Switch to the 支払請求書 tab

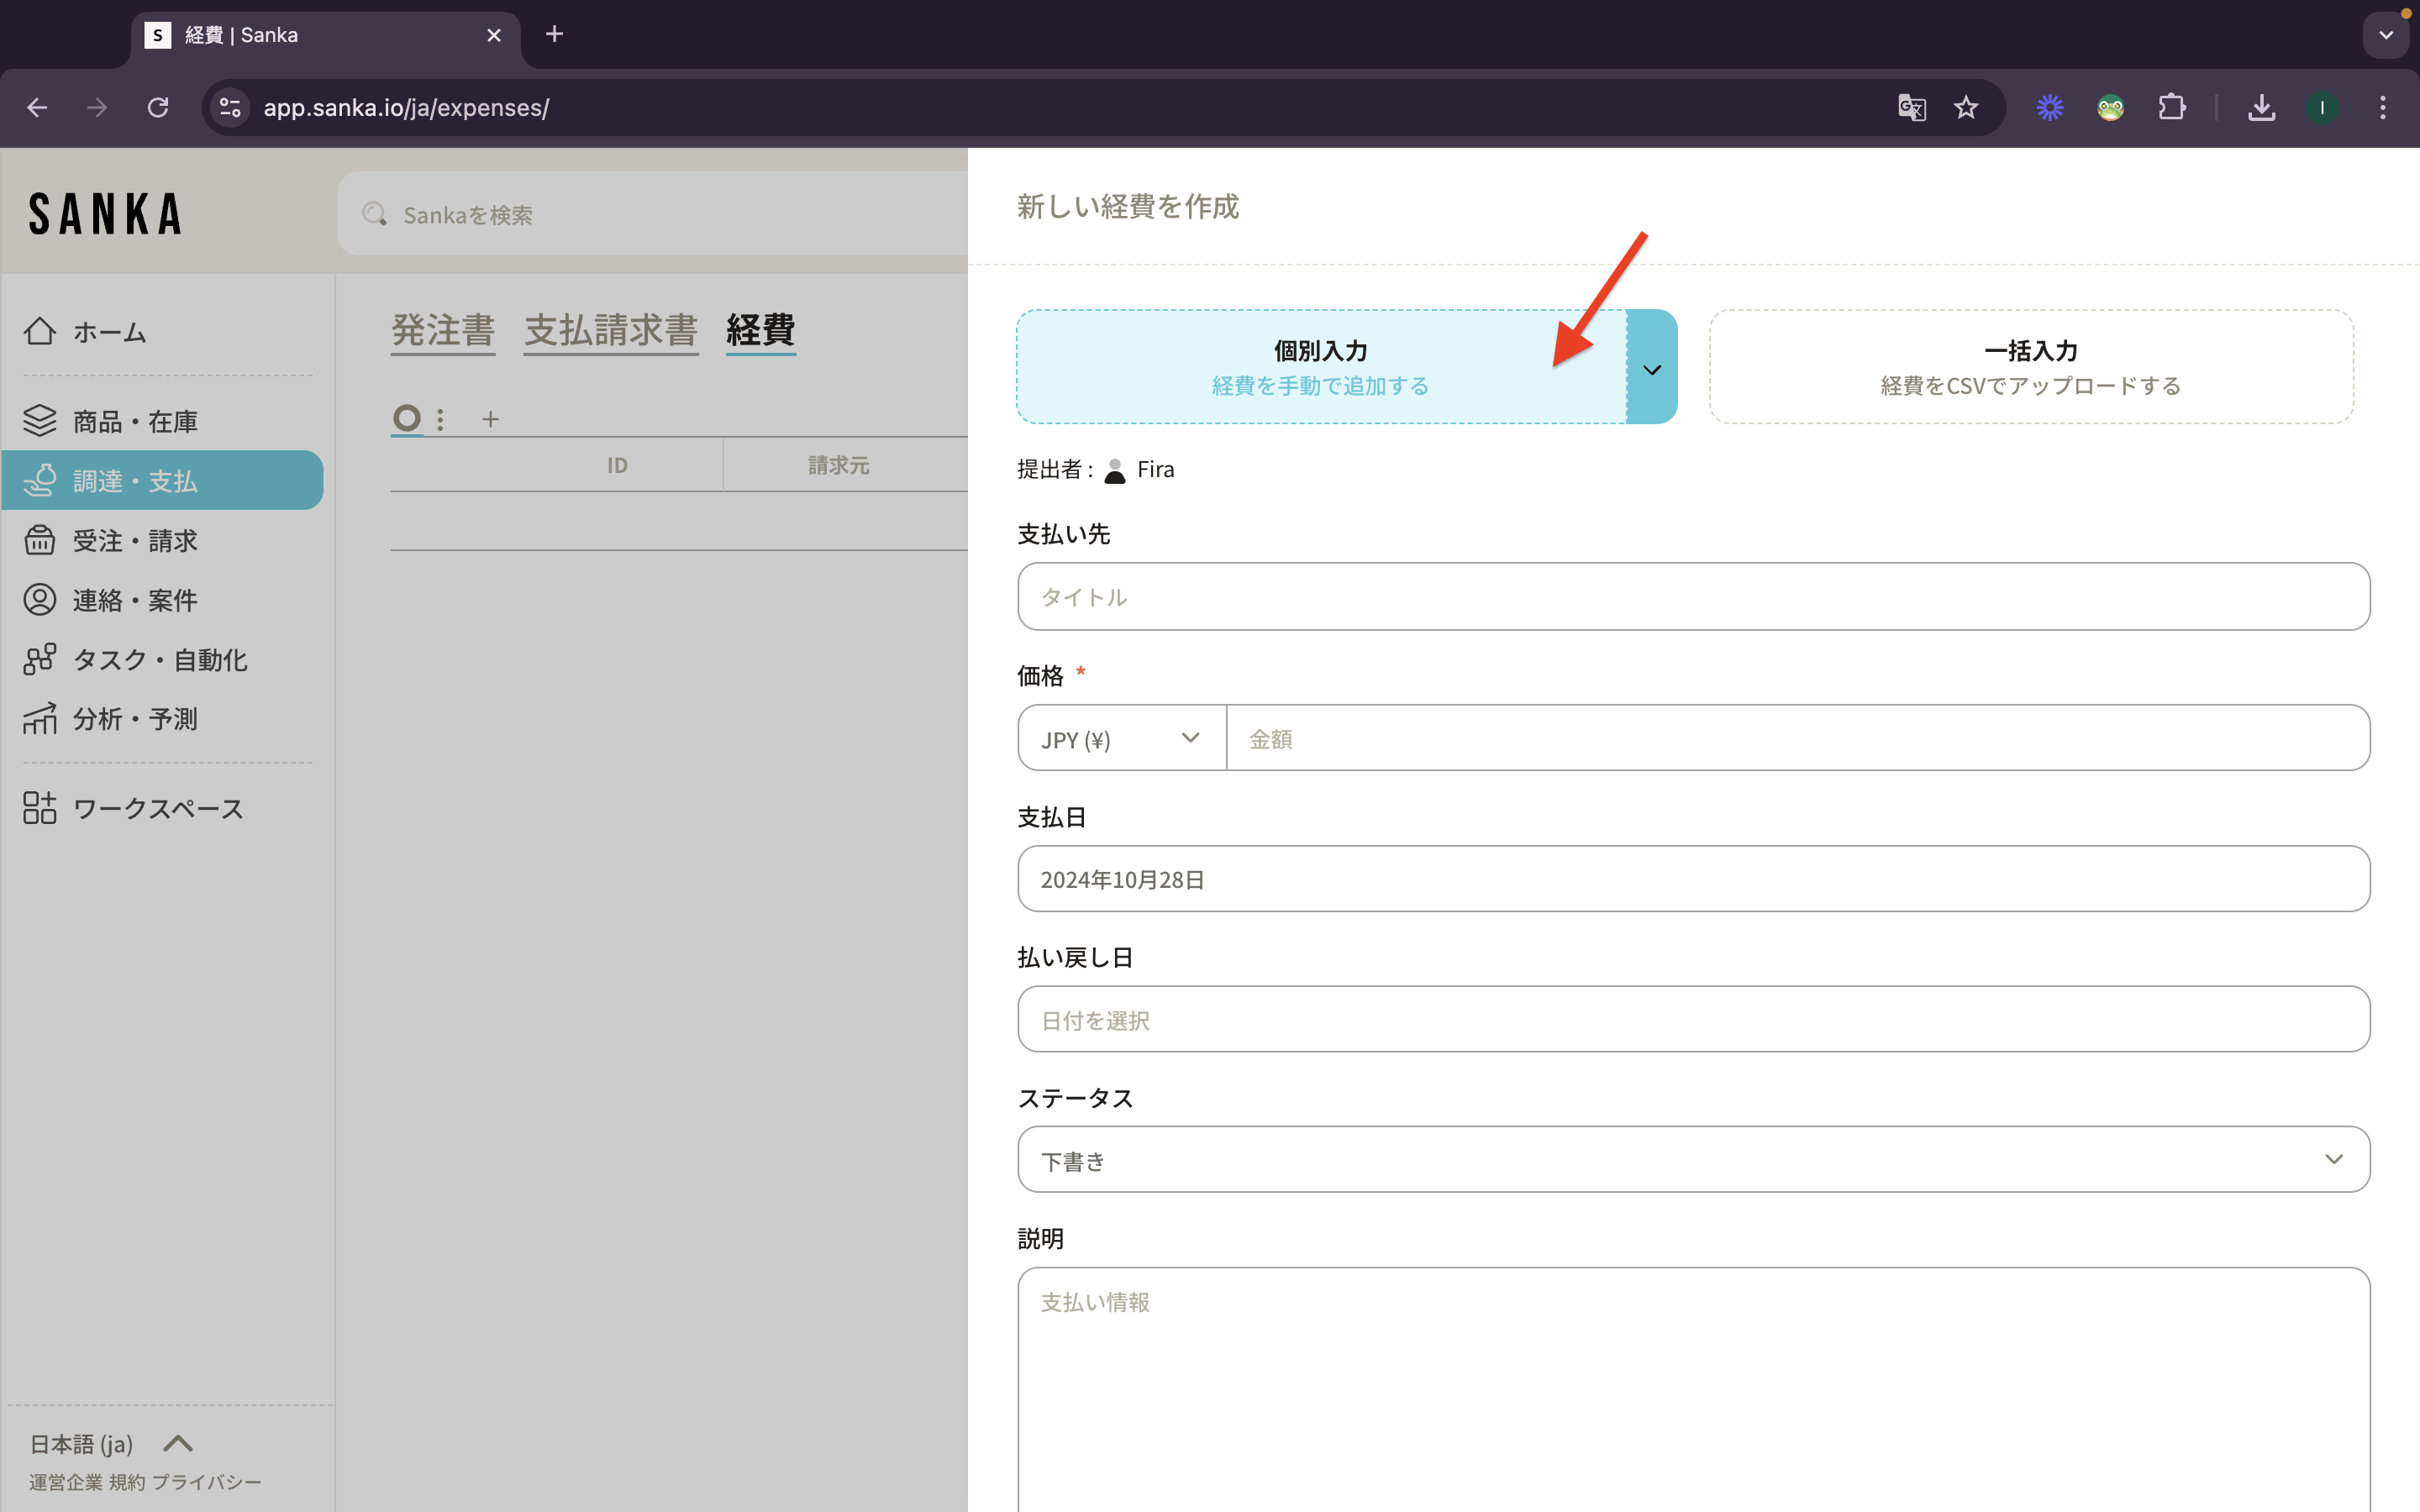(x=610, y=330)
